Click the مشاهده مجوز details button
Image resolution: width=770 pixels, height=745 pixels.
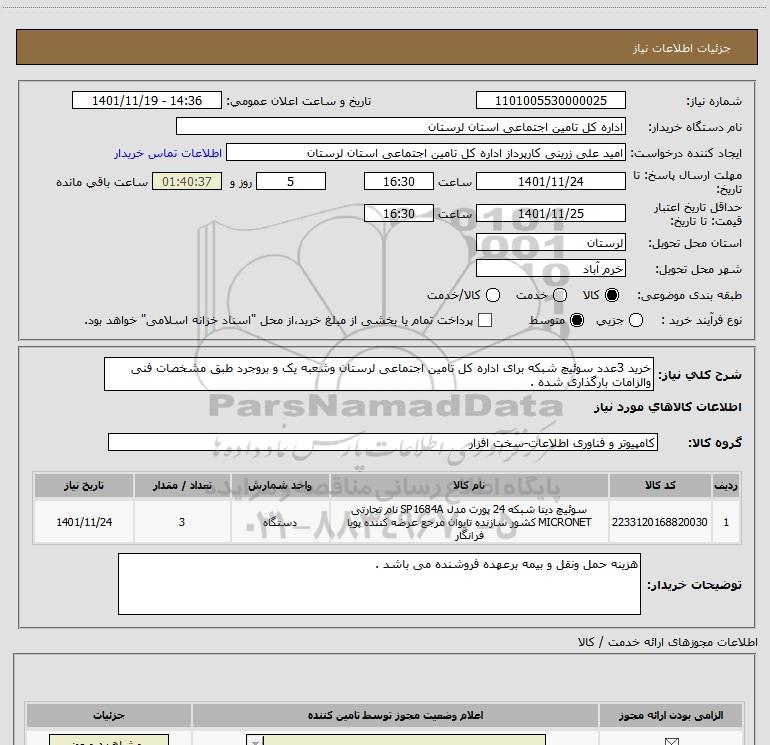pos(109,740)
